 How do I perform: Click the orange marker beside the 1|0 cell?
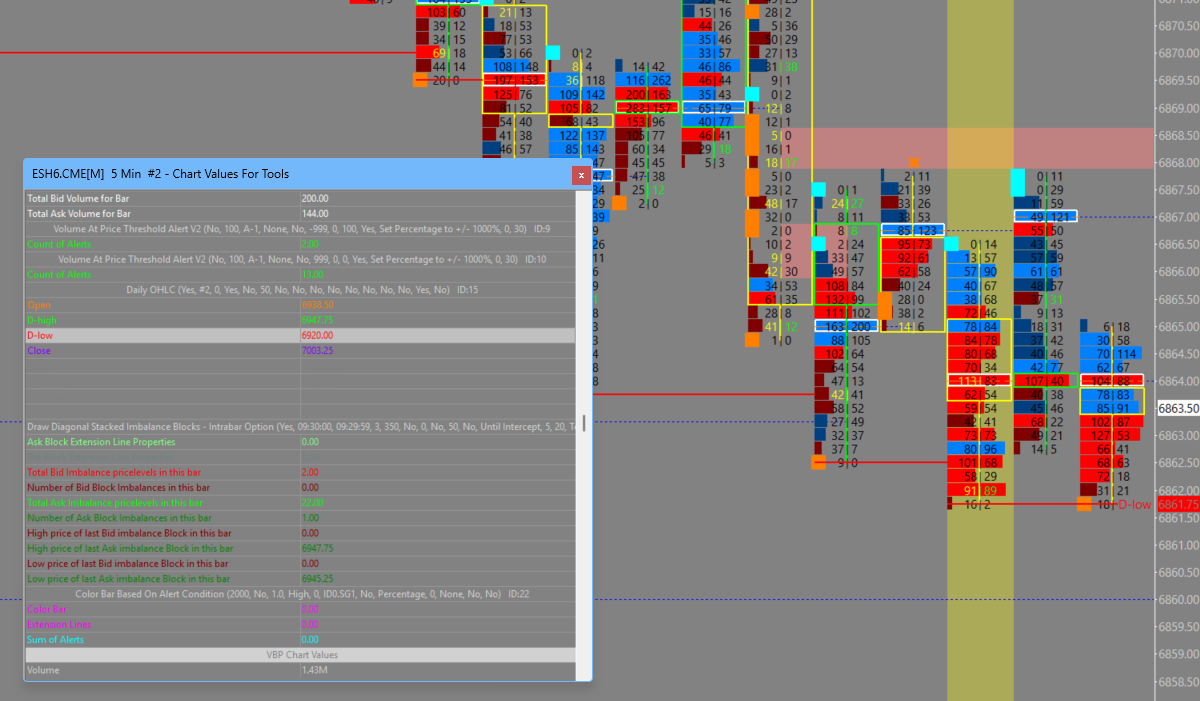pyautogui.click(x=752, y=340)
